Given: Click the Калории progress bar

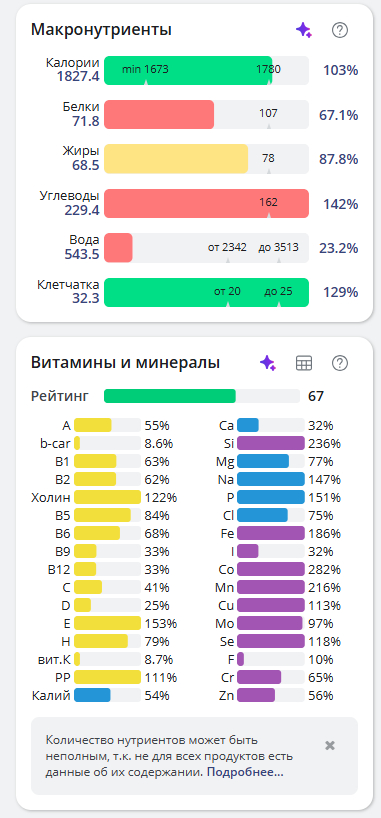Looking at the screenshot, I should 207,70.
